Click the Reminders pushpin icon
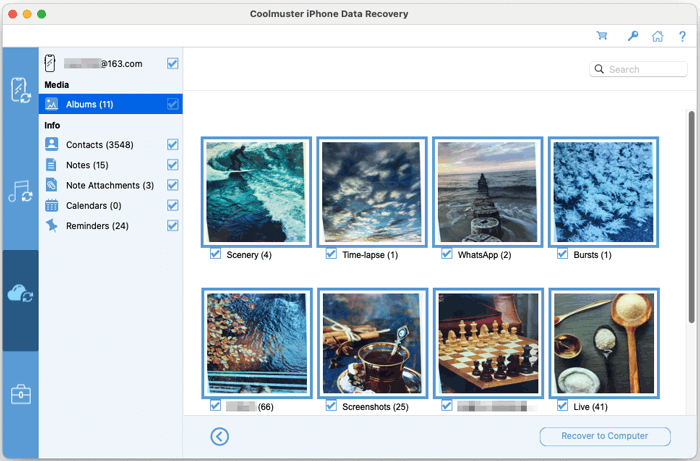Image resolution: width=700 pixels, height=461 pixels. (52, 225)
